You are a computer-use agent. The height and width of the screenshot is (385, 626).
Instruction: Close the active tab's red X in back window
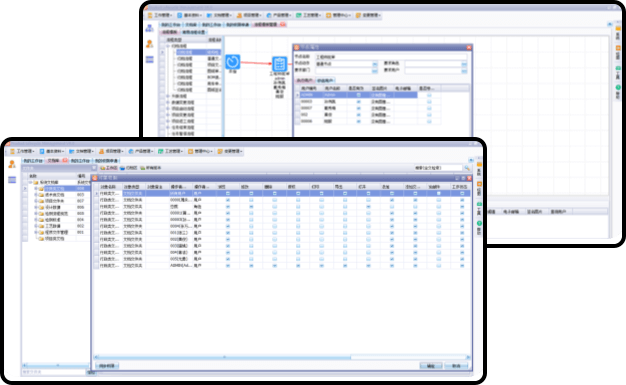tap(282, 25)
